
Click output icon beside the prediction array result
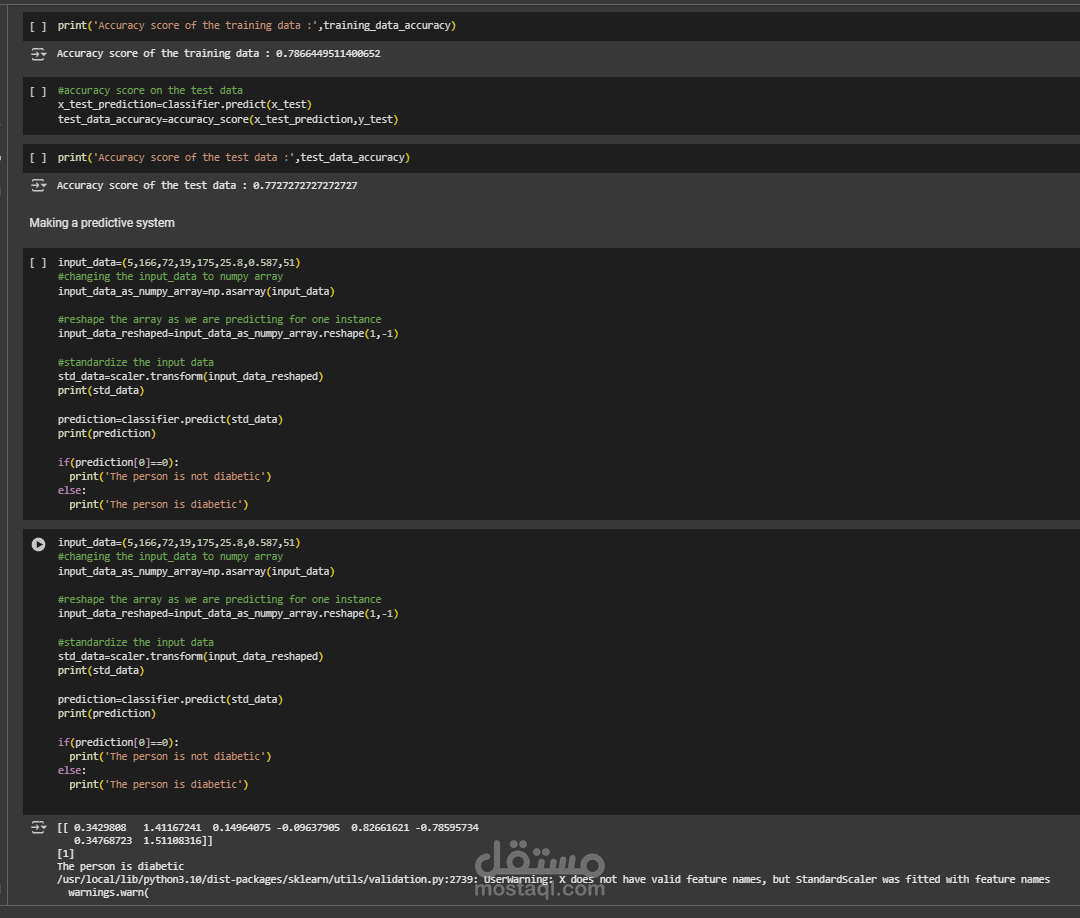click(39, 827)
